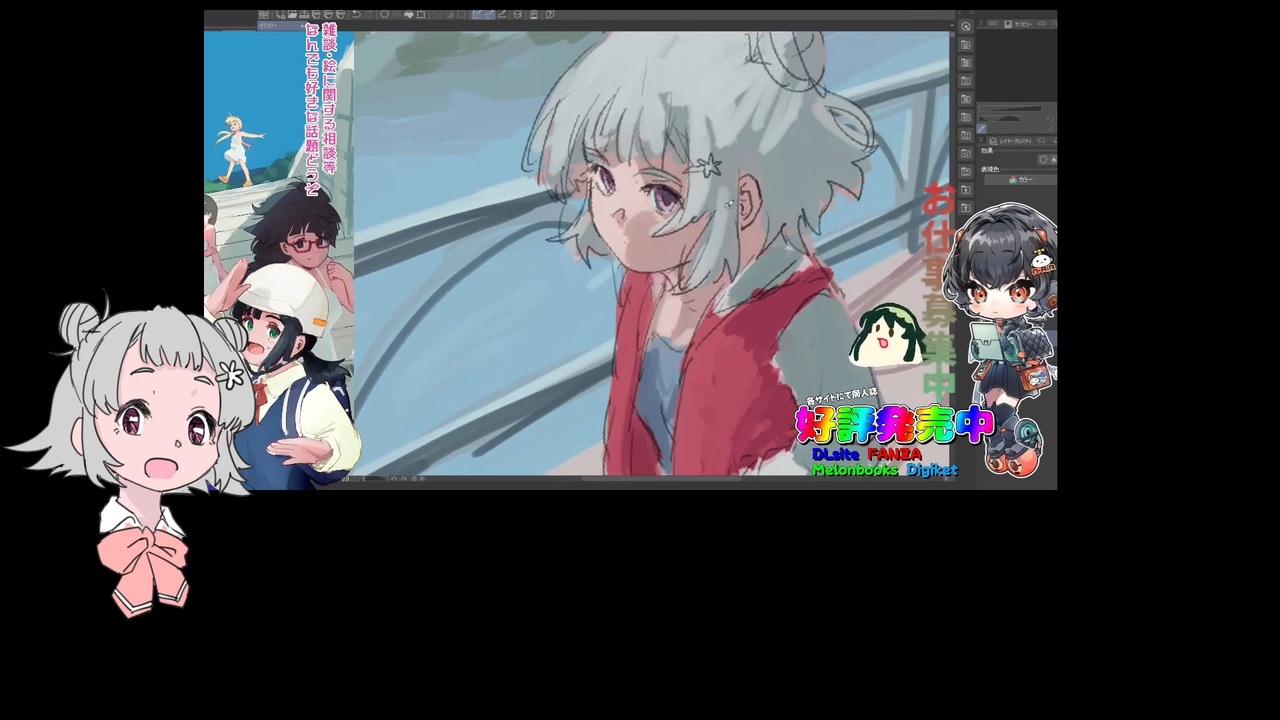Open the 表現色 カラー dropdown

1020,180
